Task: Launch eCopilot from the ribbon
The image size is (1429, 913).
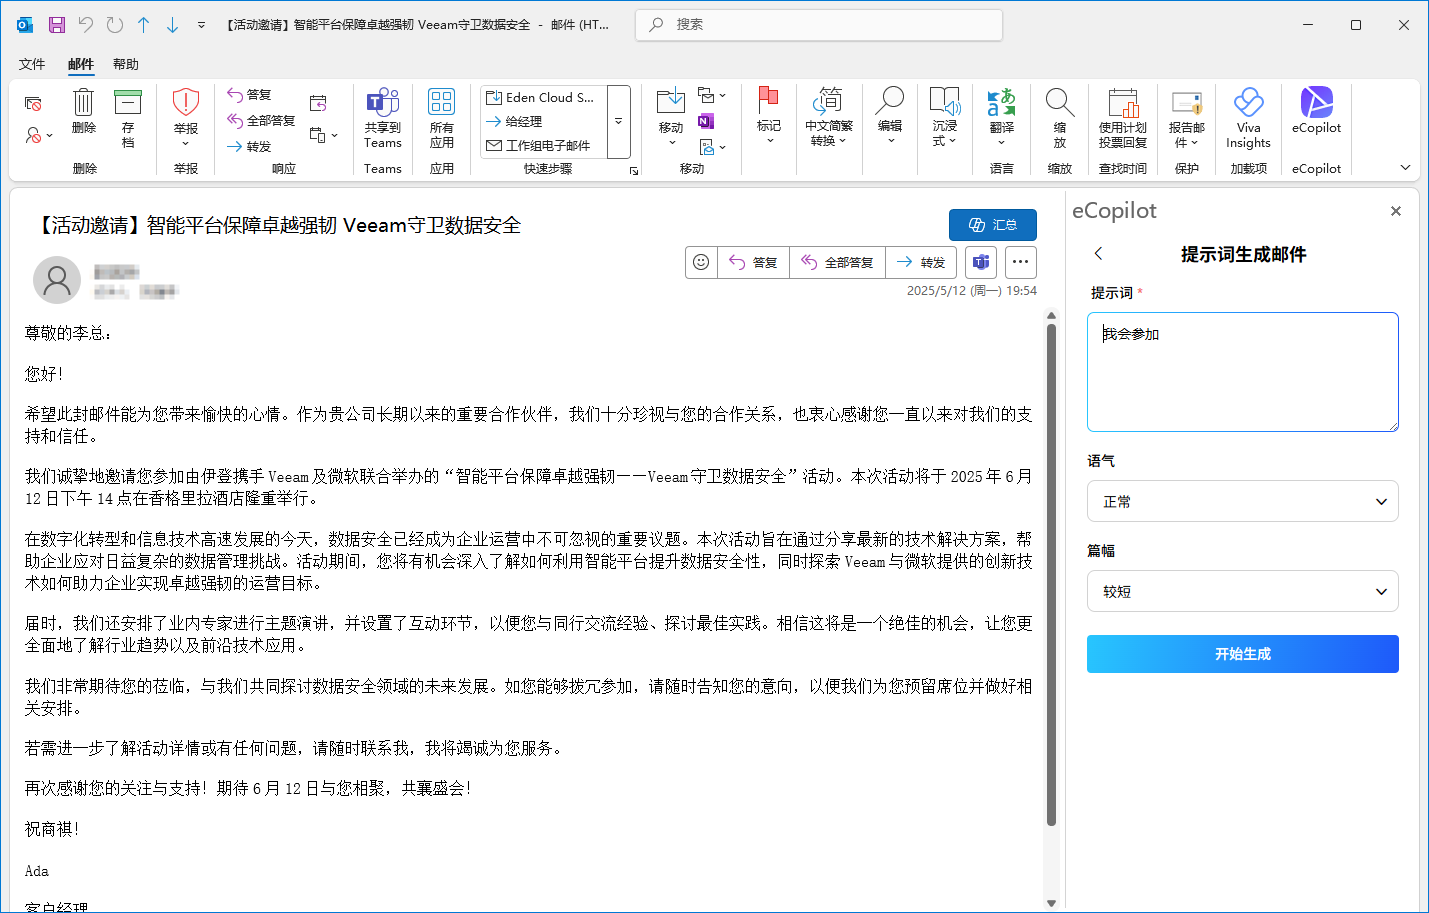Action: [1316, 112]
